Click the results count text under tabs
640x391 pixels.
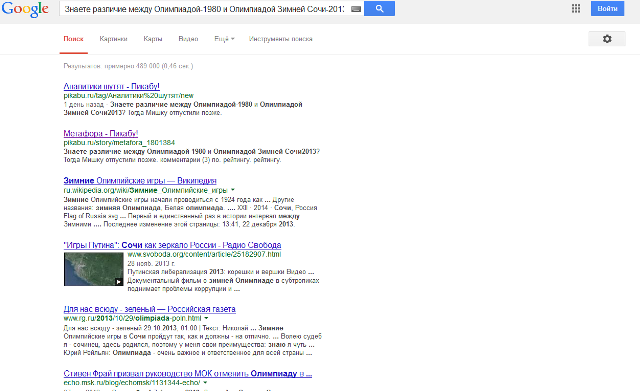coord(128,66)
